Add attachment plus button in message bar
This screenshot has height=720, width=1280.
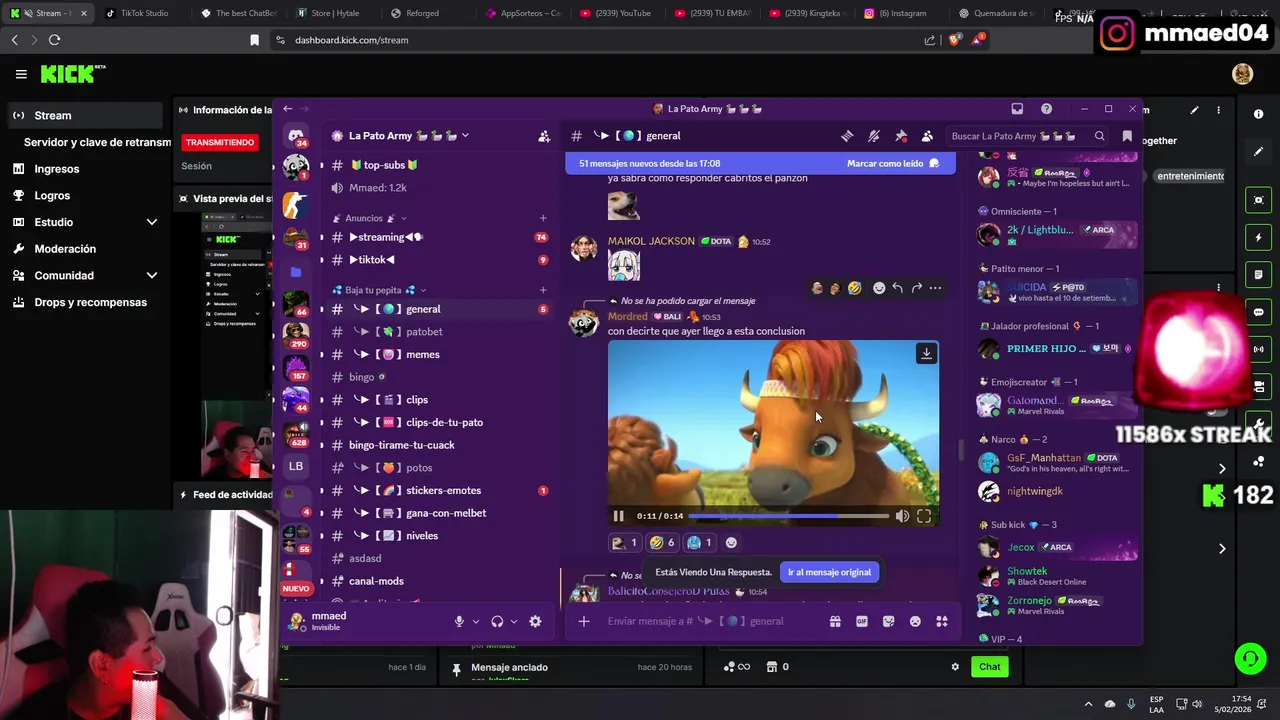(x=584, y=621)
